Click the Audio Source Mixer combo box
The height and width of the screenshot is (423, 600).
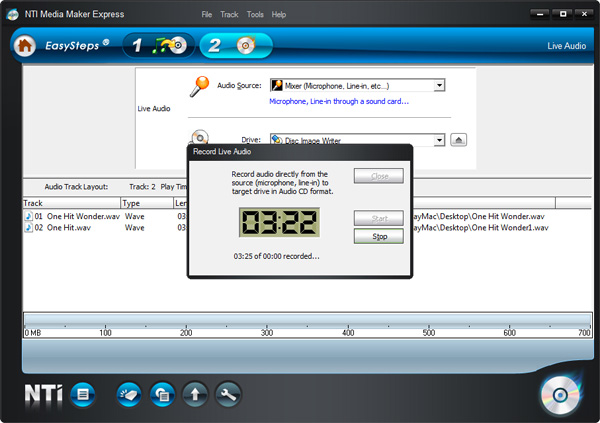click(357, 85)
